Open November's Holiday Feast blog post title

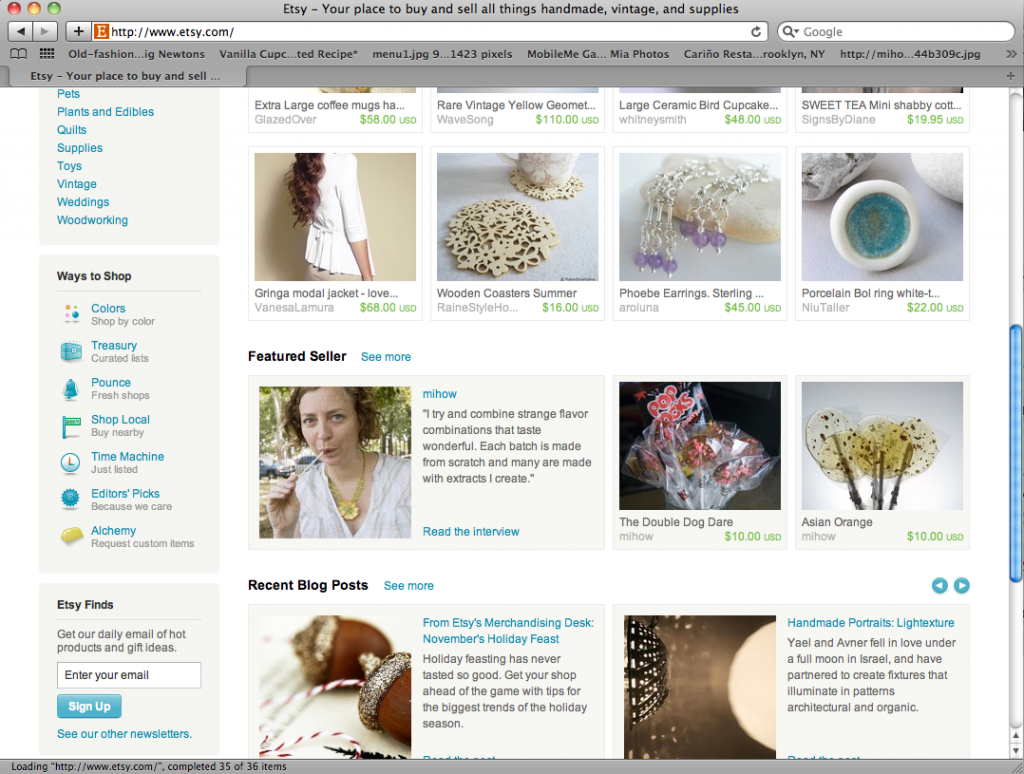tap(508, 631)
